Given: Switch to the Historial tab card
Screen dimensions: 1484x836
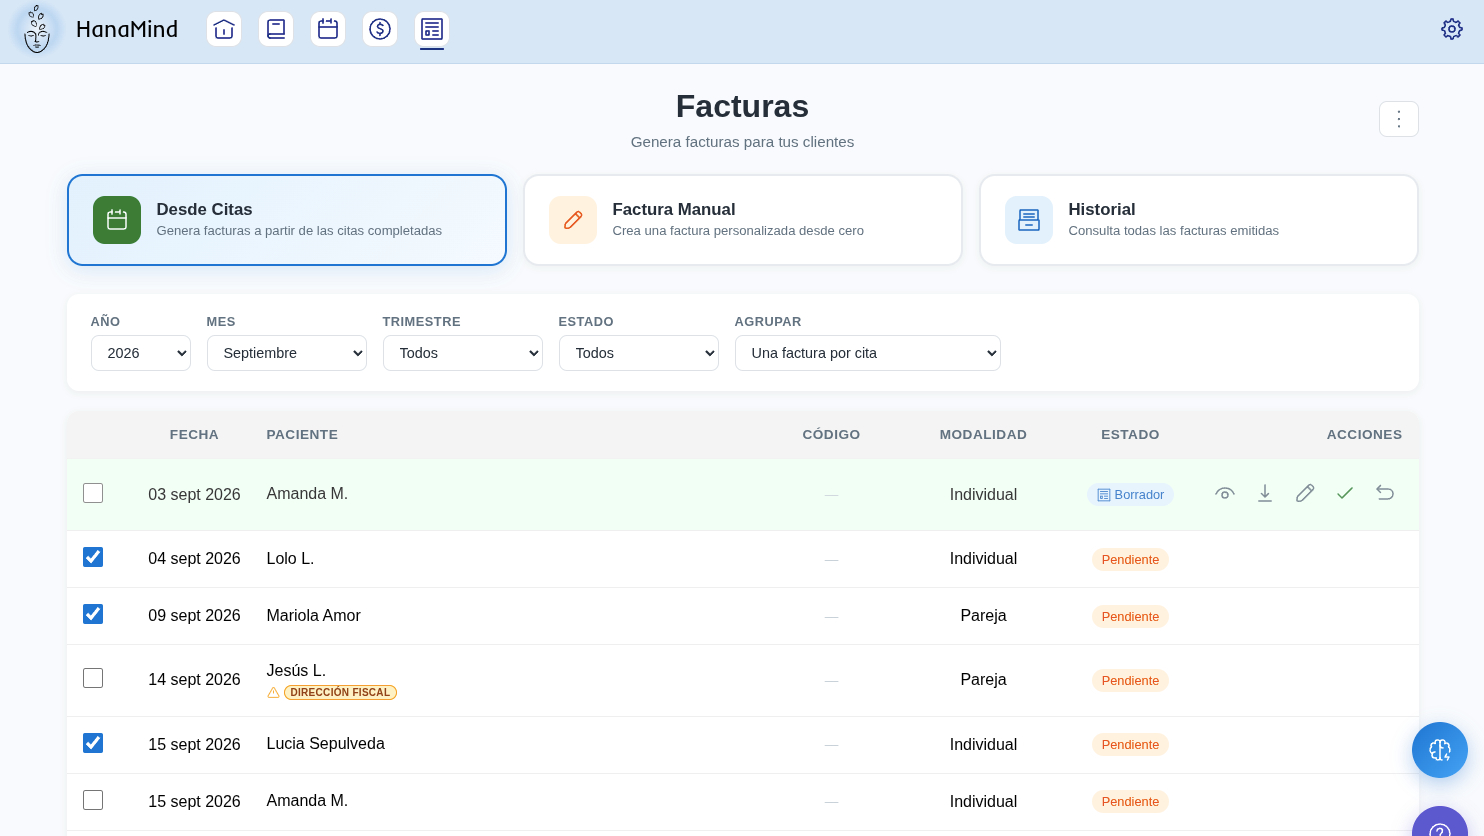Looking at the screenshot, I should click(x=1199, y=220).
